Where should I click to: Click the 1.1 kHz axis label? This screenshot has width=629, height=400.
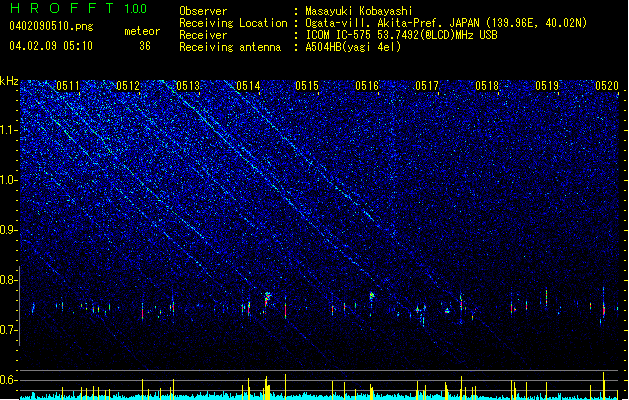point(9,130)
